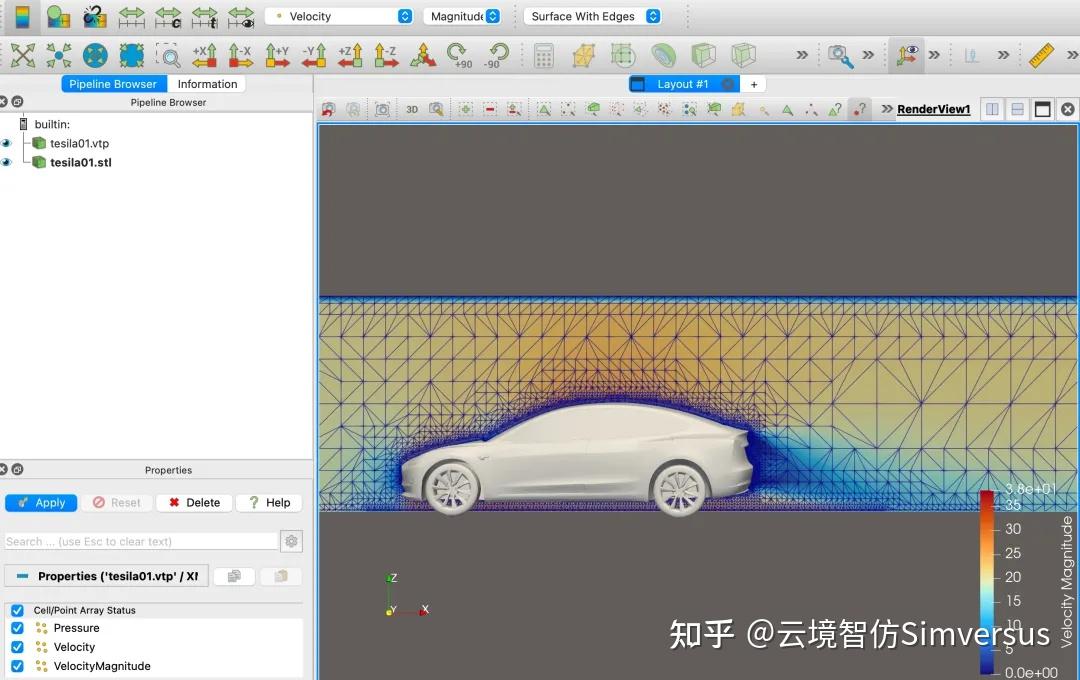Switch to the Information tab
The image size is (1080, 680).
207,84
